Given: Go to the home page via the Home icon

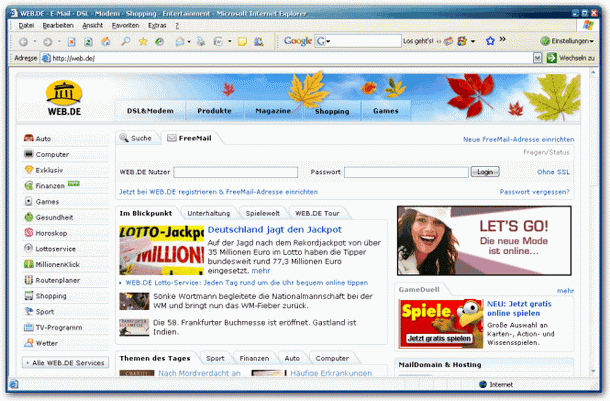Looking at the screenshot, I should click(105, 42).
